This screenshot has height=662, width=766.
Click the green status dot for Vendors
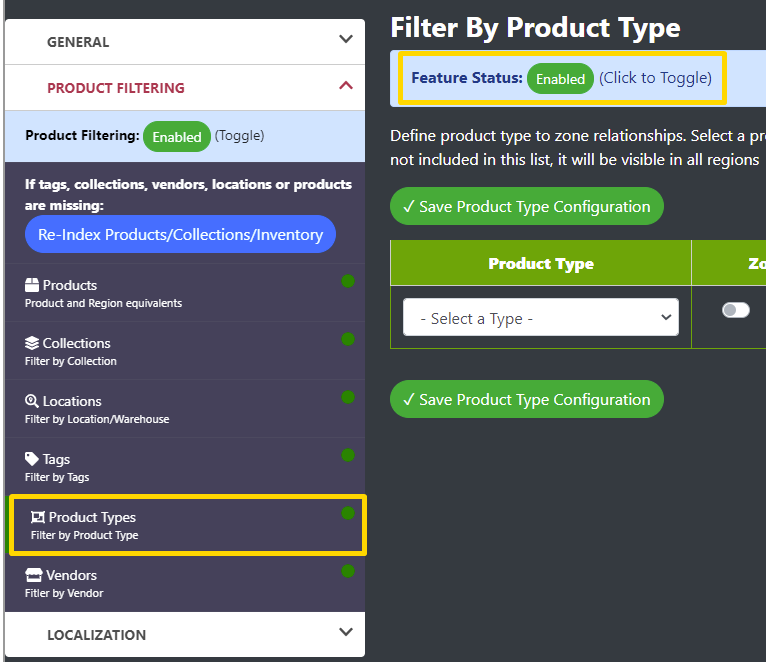click(348, 571)
